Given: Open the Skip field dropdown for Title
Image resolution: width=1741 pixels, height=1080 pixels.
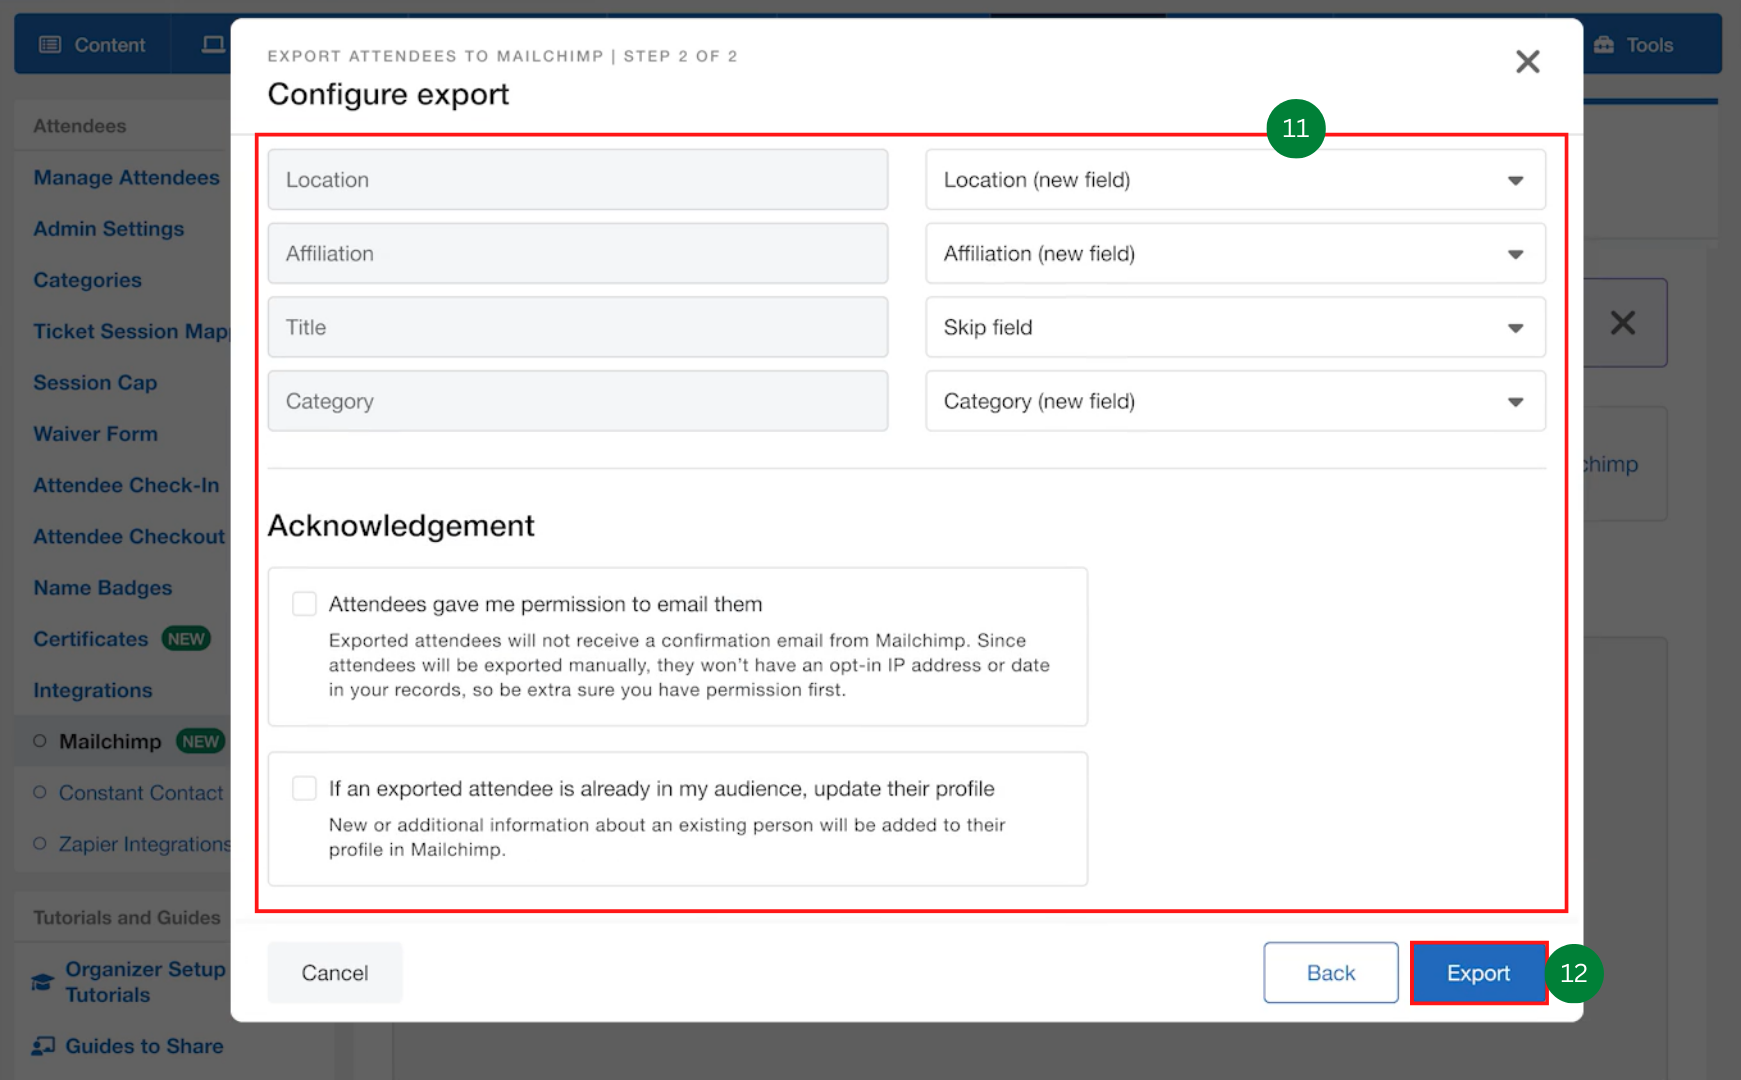Looking at the screenshot, I should coord(1235,327).
